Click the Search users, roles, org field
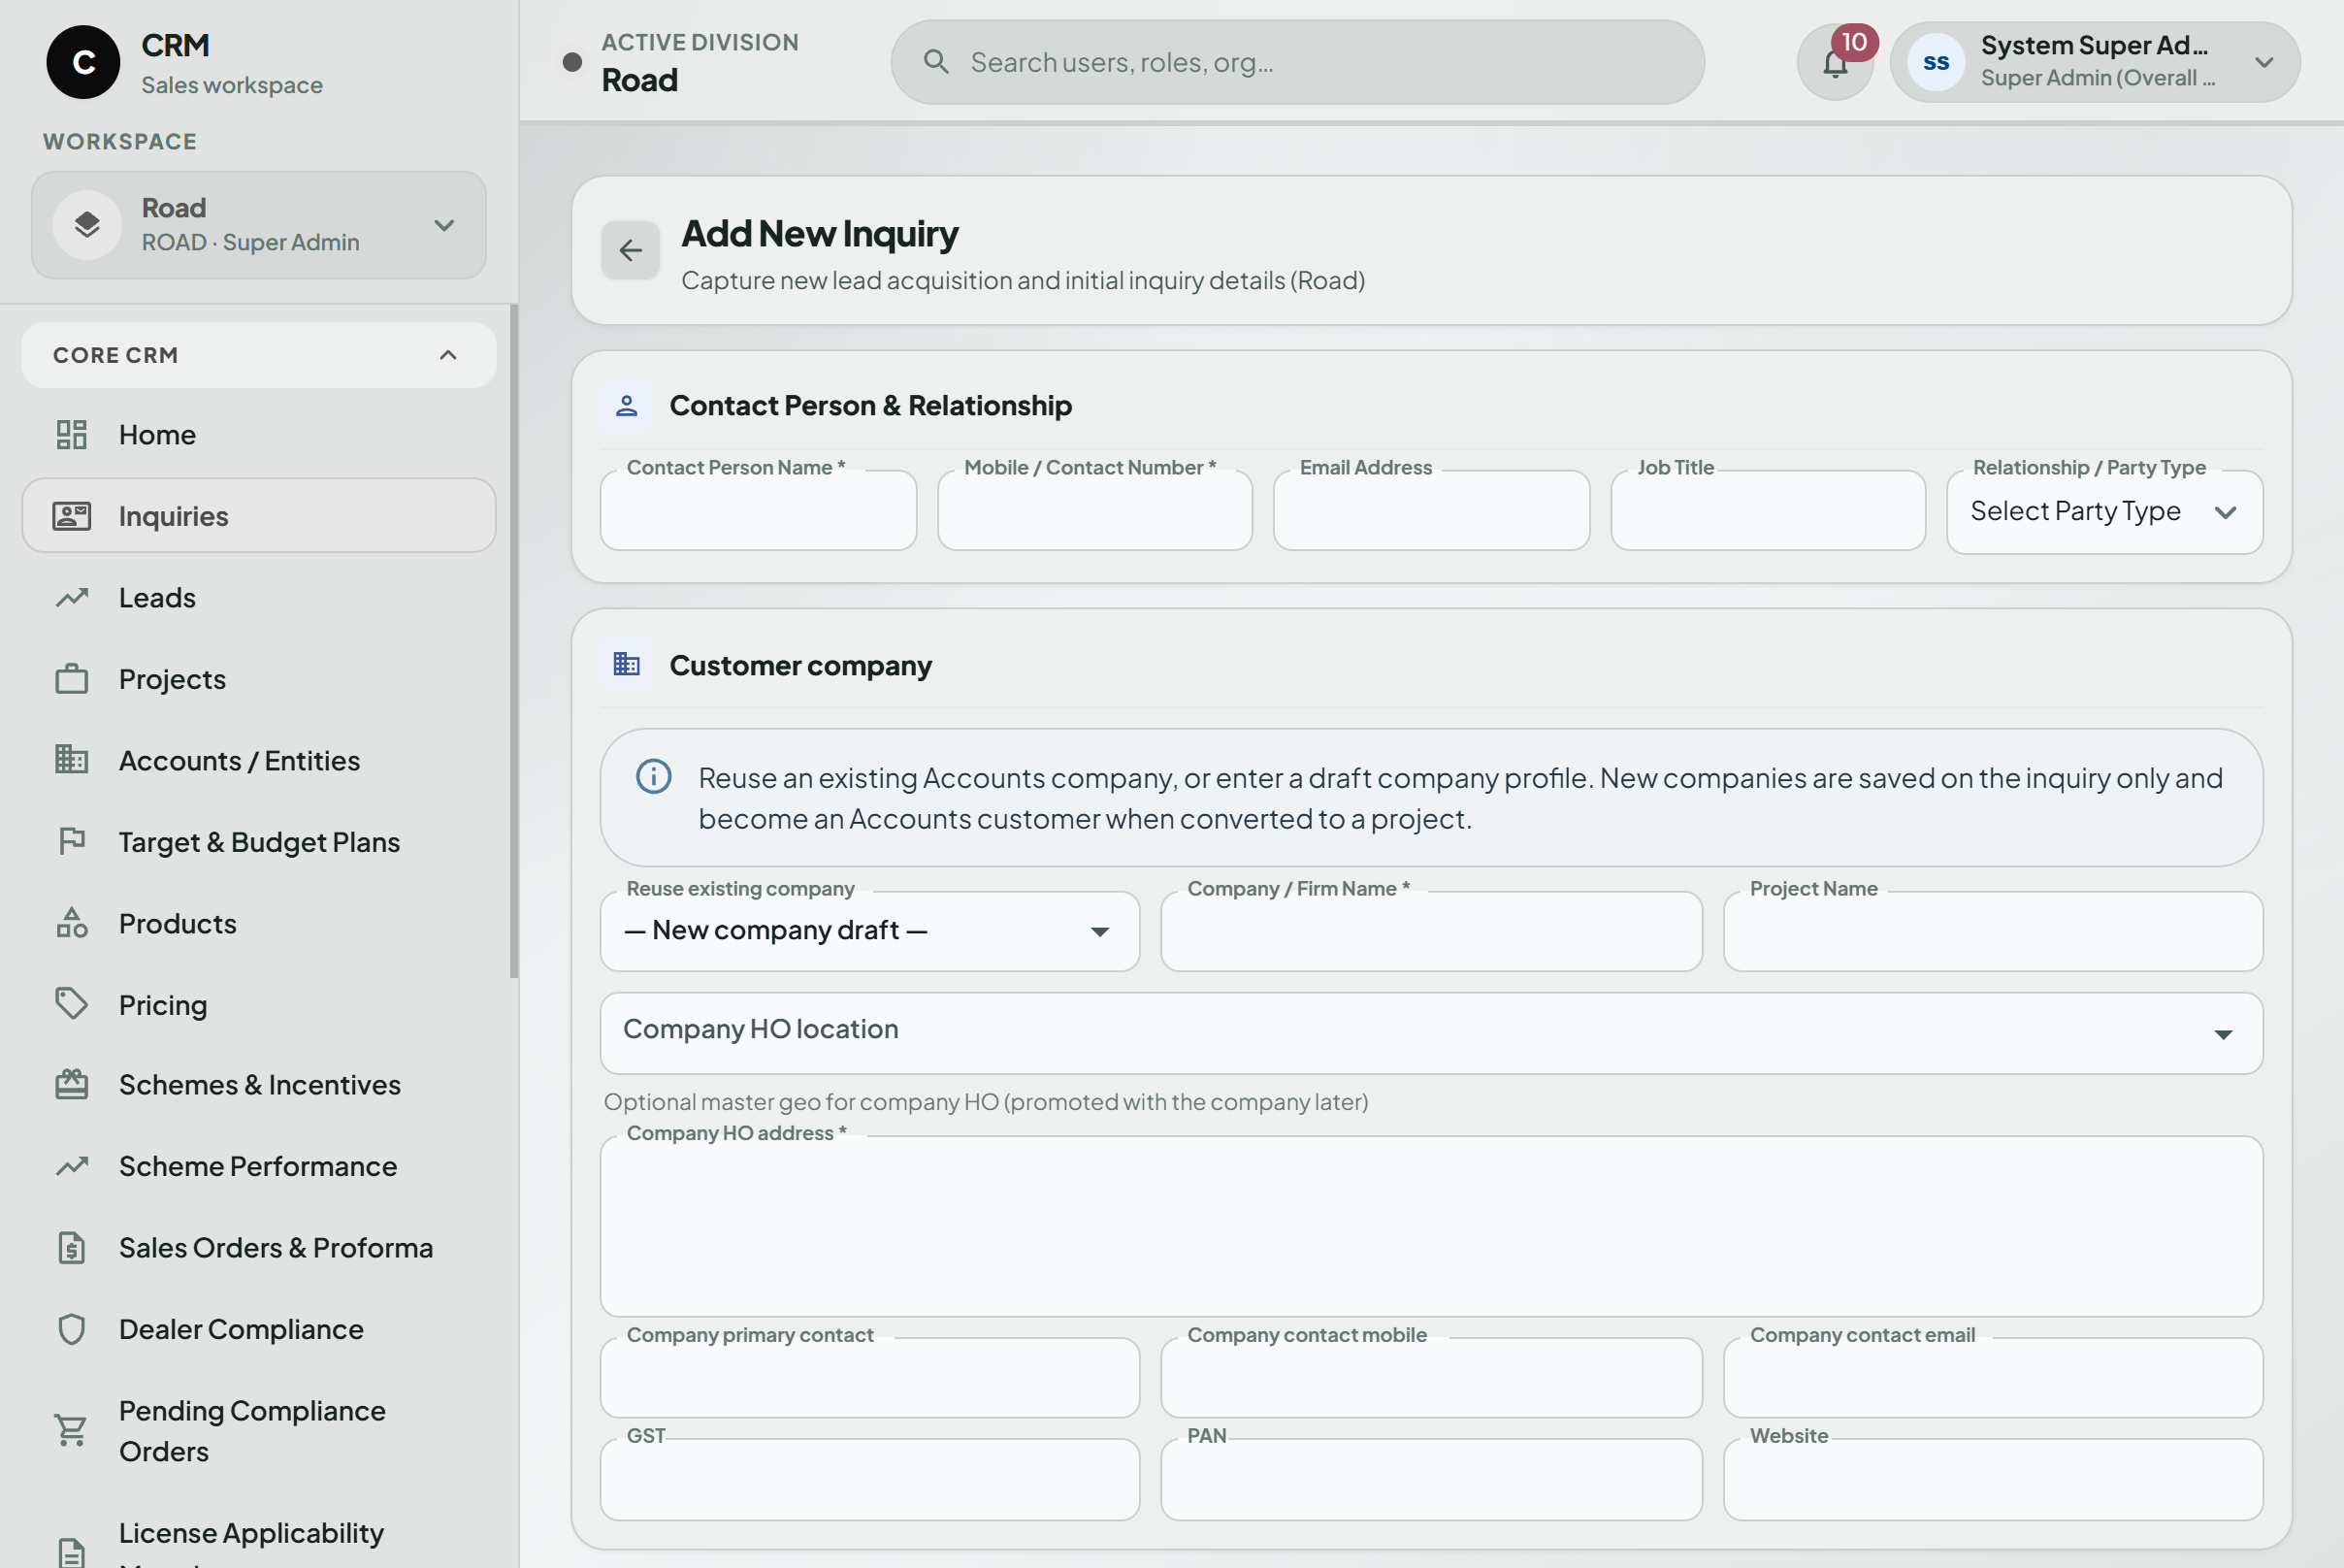The width and height of the screenshot is (2344, 1568). pos(1297,62)
